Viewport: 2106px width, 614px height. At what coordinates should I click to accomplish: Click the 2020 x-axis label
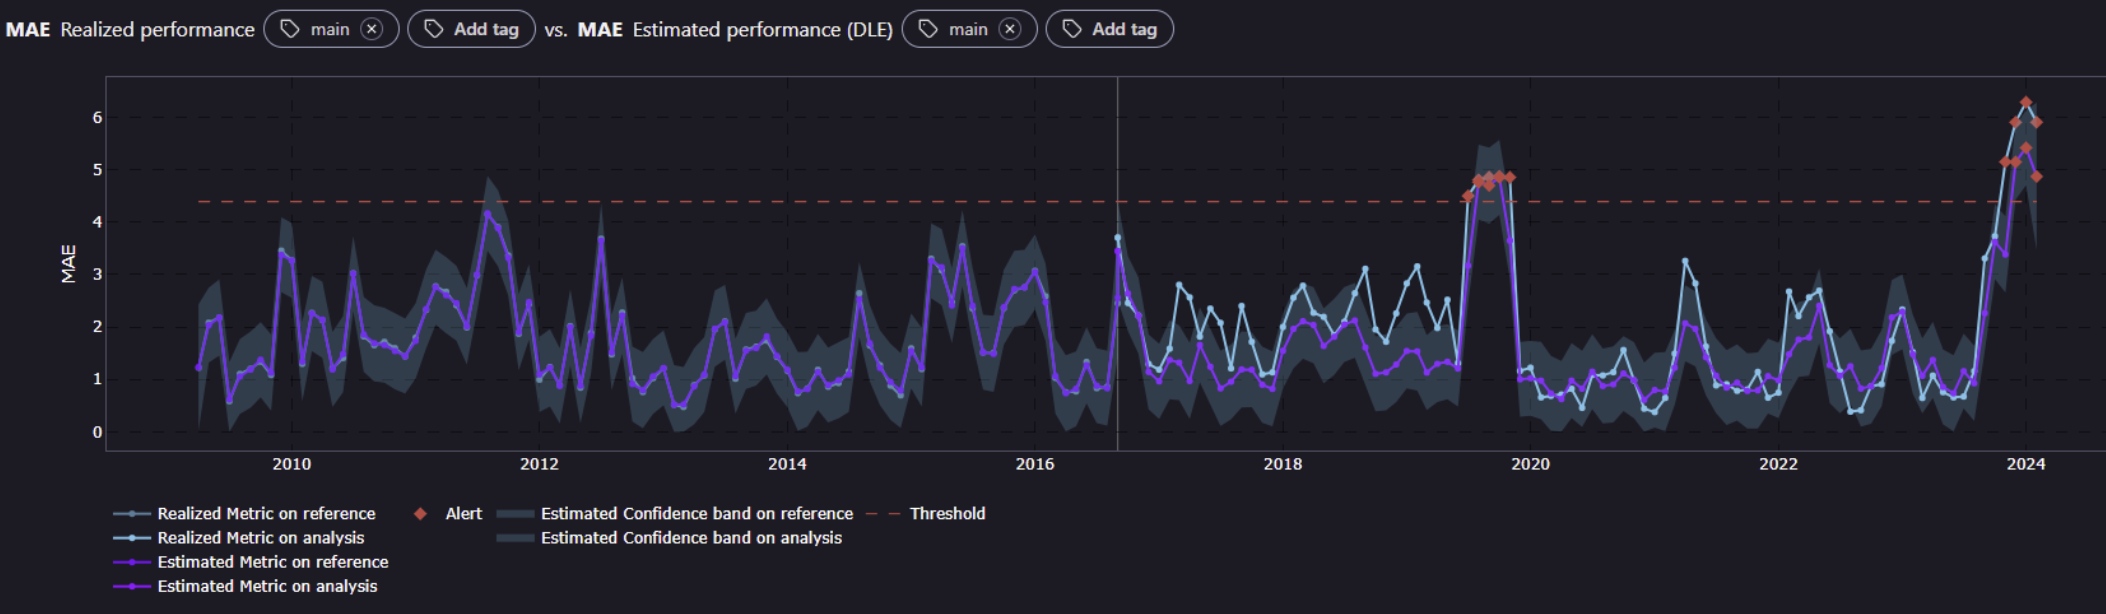(1530, 464)
